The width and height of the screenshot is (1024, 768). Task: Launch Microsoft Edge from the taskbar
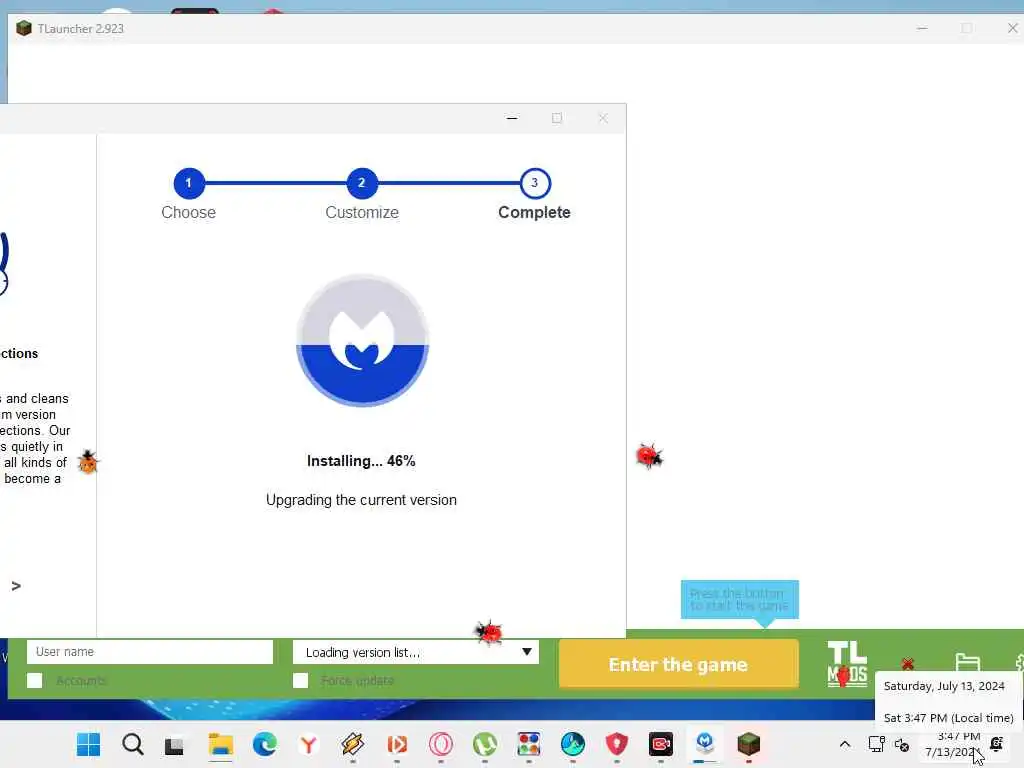(x=264, y=744)
